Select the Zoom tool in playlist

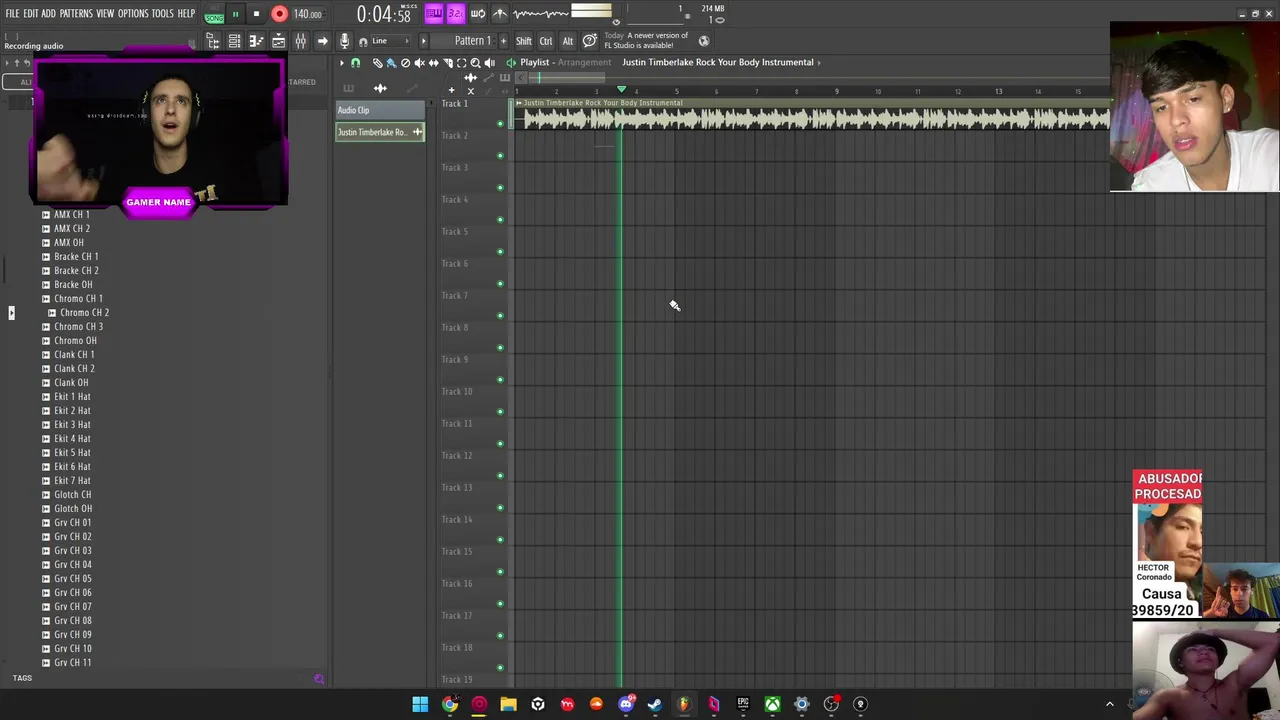pos(475,63)
